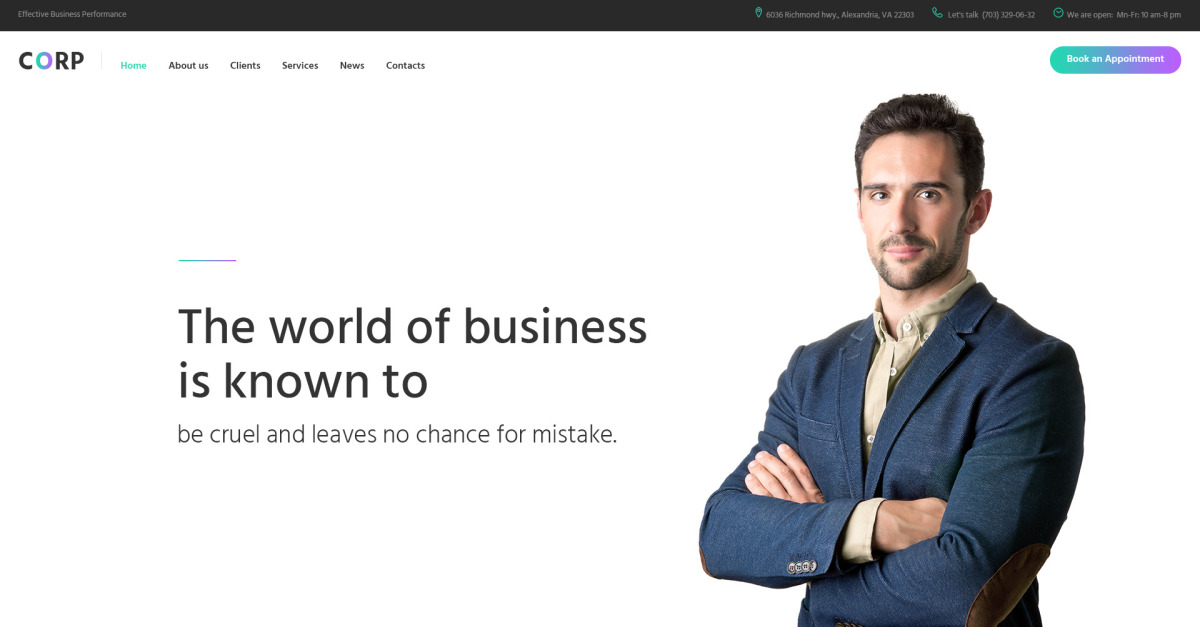Click the 'be cruel and leaves' subtitle
Image resolution: width=1200 pixels, height=627 pixels.
click(397, 435)
